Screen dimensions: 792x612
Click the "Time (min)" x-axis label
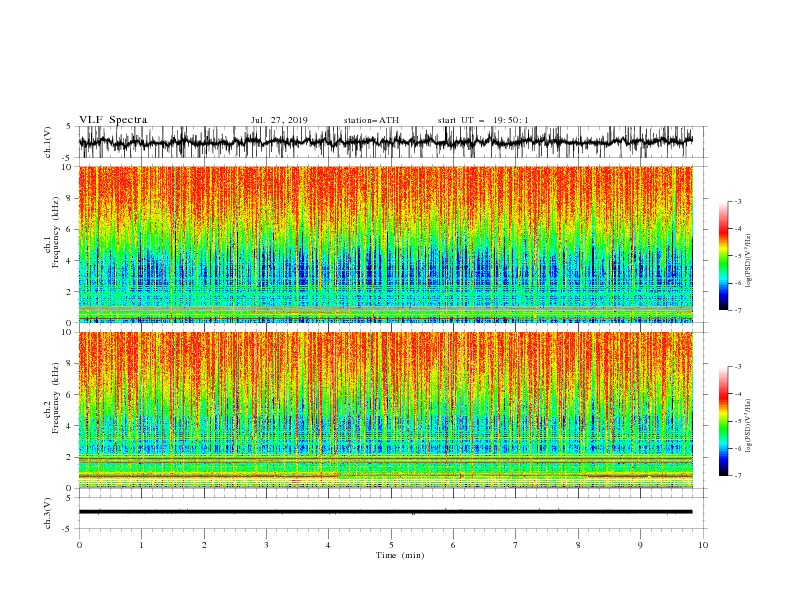click(x=400, y=555)
